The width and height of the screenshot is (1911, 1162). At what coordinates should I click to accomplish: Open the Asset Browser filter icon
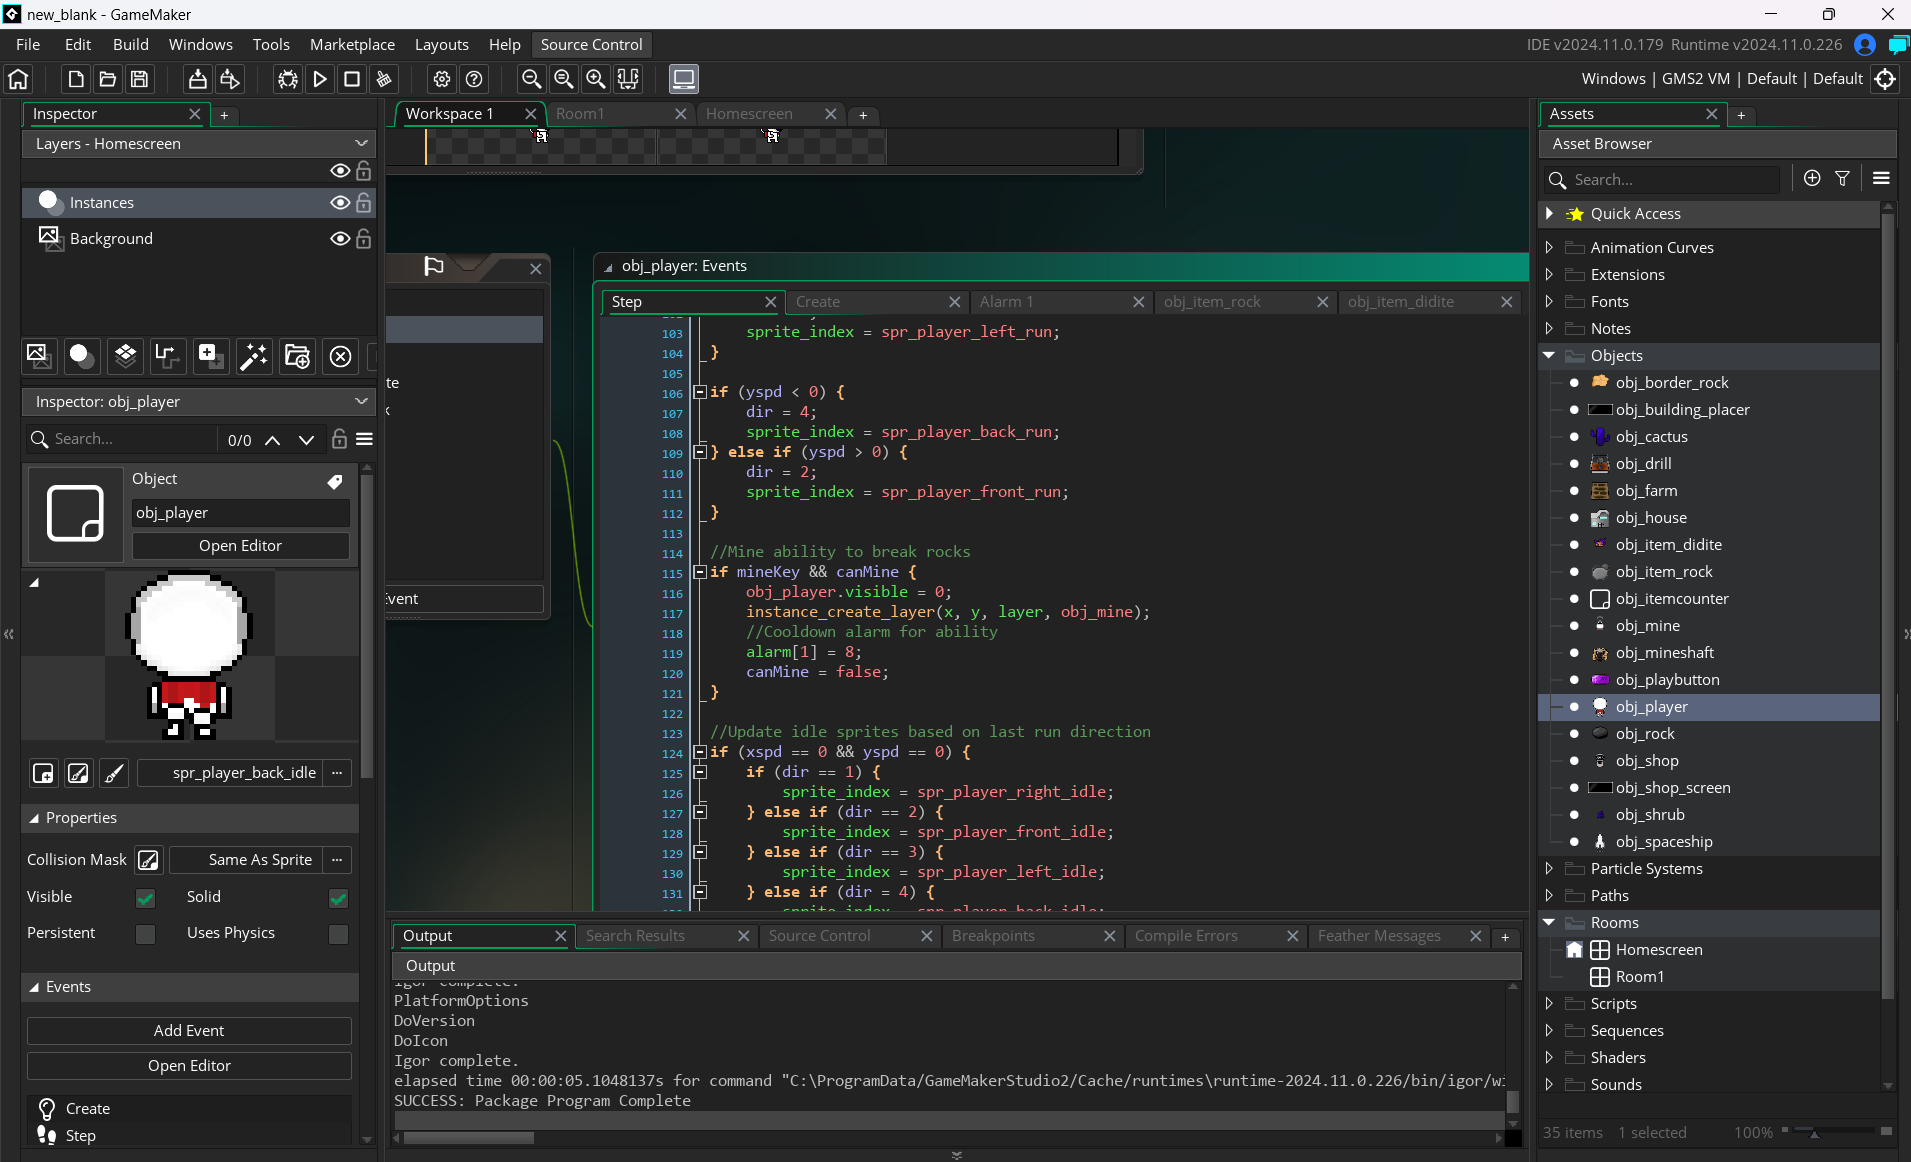[x=1842, y=178]
